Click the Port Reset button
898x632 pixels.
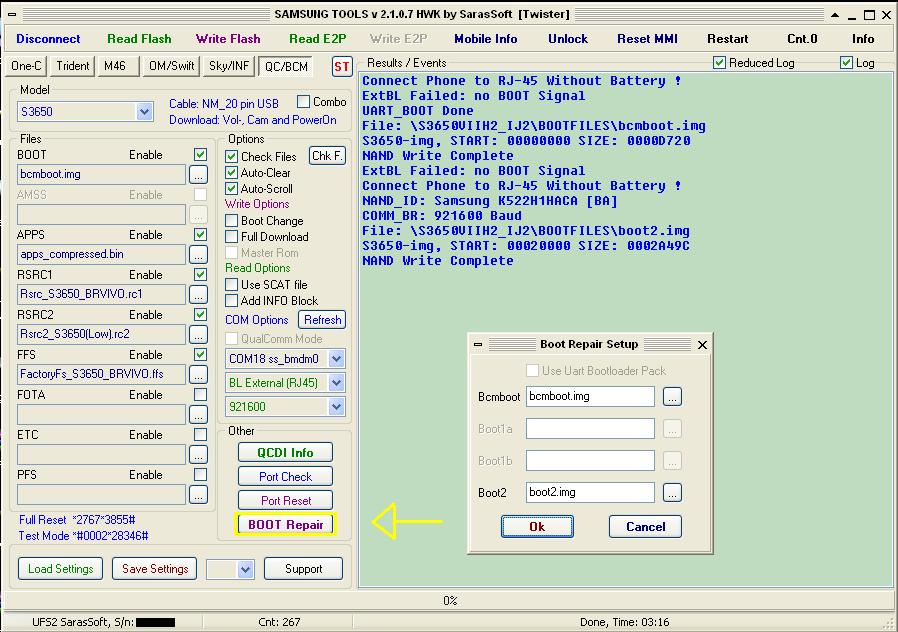[285, 500]
